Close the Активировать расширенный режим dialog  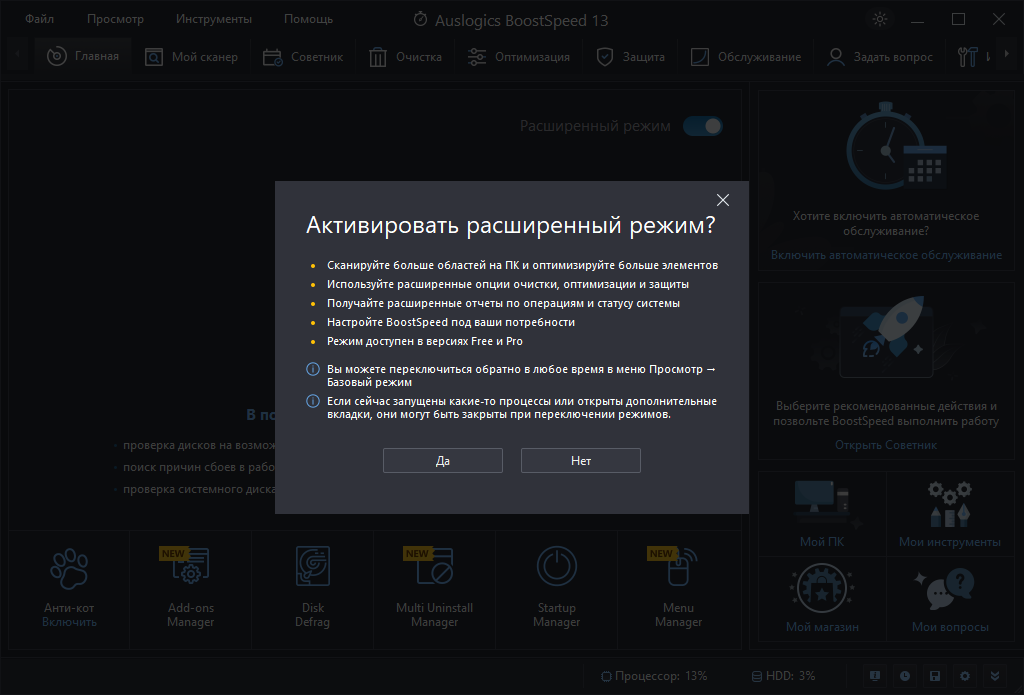pos(722,200)
